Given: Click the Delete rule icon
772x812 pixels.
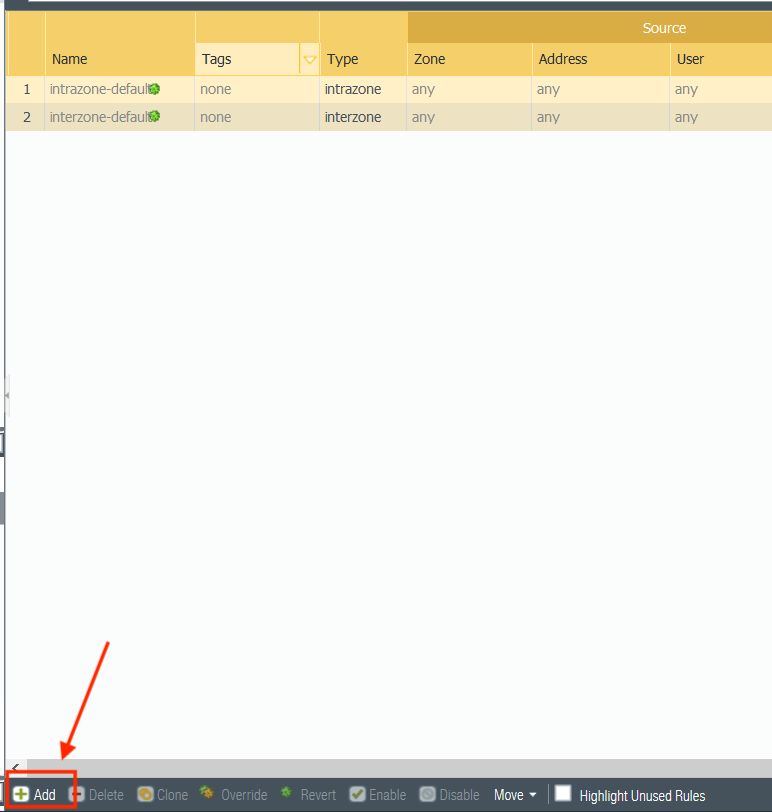Looking at the screenshot, I should (77, 795).
